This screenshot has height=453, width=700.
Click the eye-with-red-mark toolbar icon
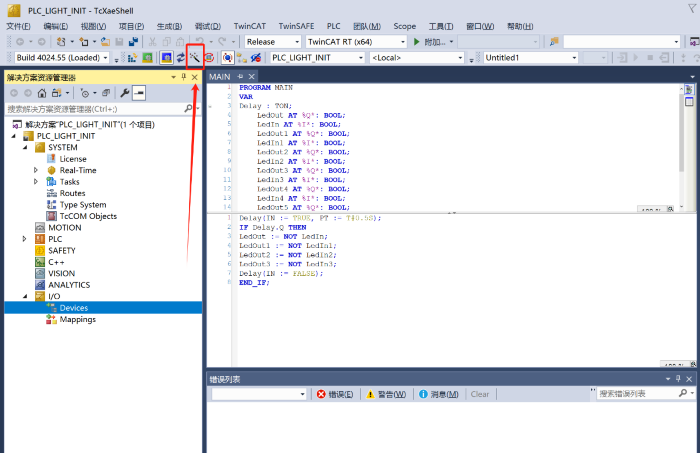[x=256, y=58]
